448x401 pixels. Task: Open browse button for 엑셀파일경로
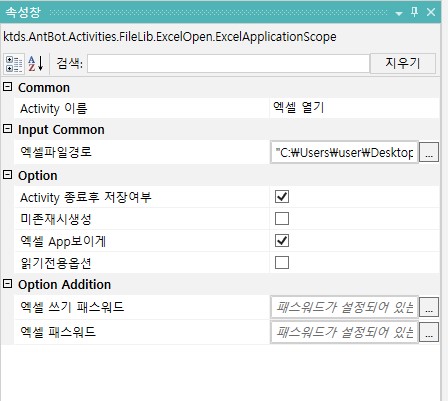pyautogui.click(x=429, y=153)
